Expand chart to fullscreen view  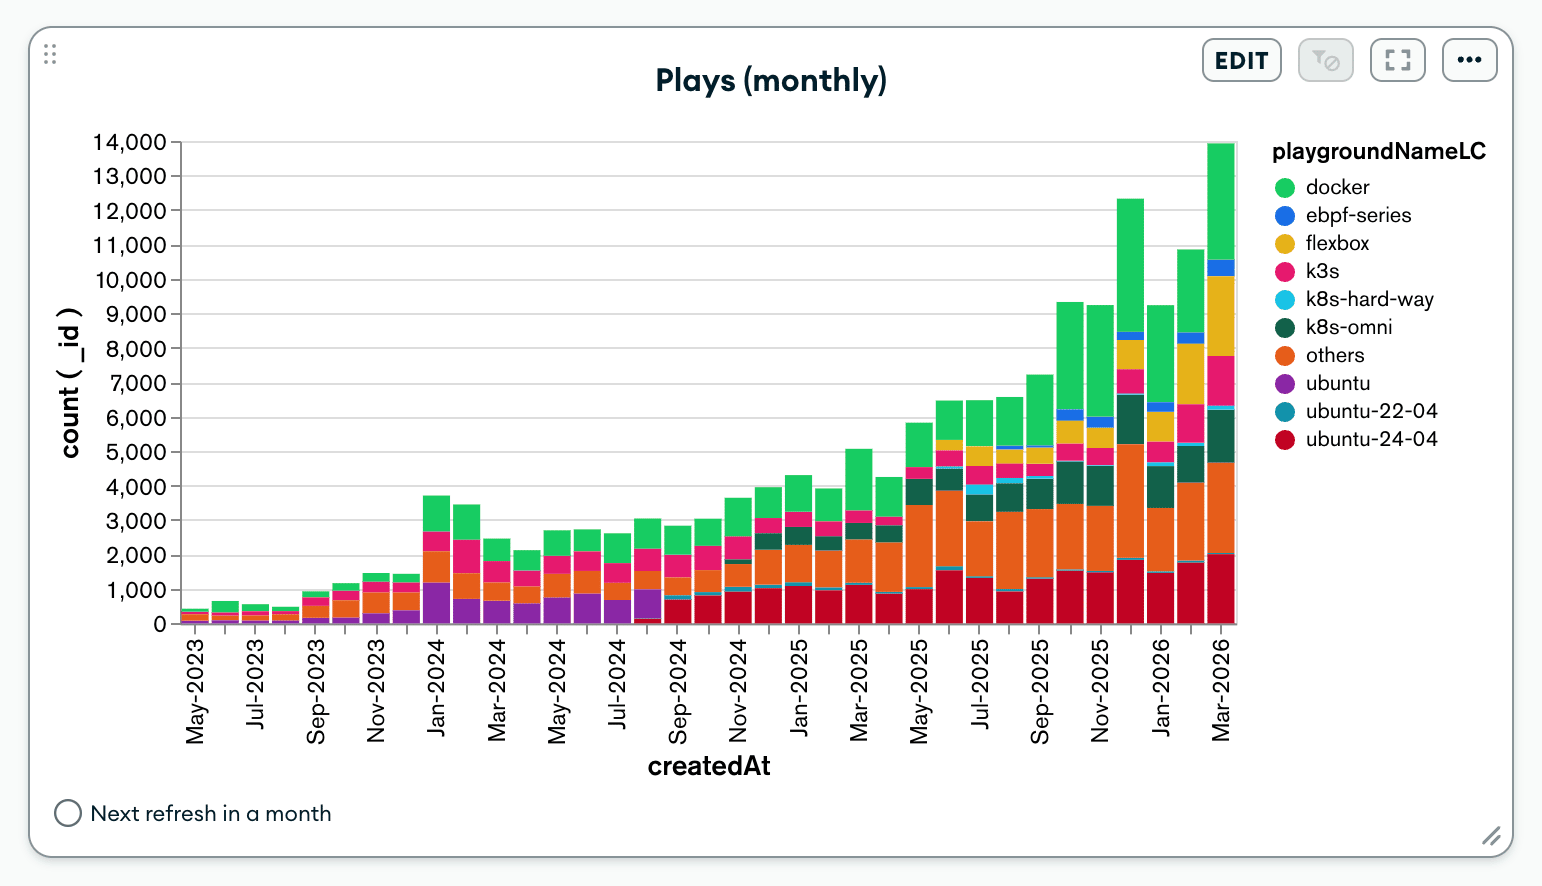click(1397, 61)
